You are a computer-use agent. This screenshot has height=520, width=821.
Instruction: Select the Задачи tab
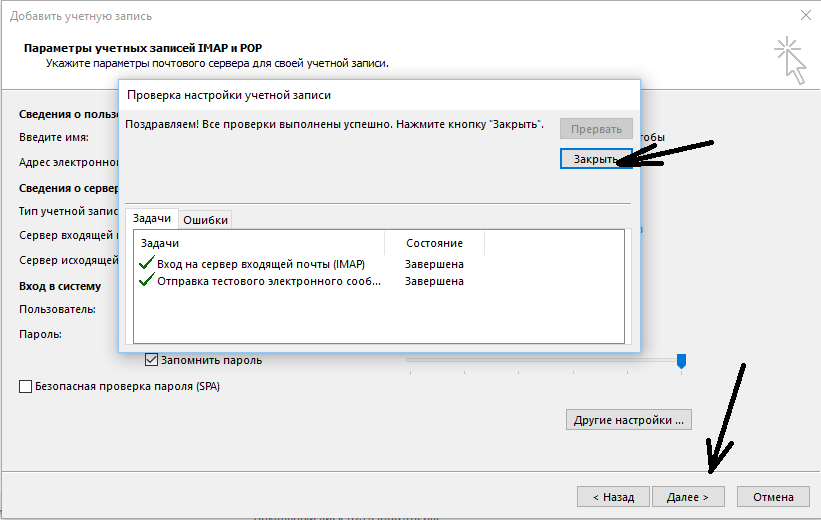[x=150, y=219]
